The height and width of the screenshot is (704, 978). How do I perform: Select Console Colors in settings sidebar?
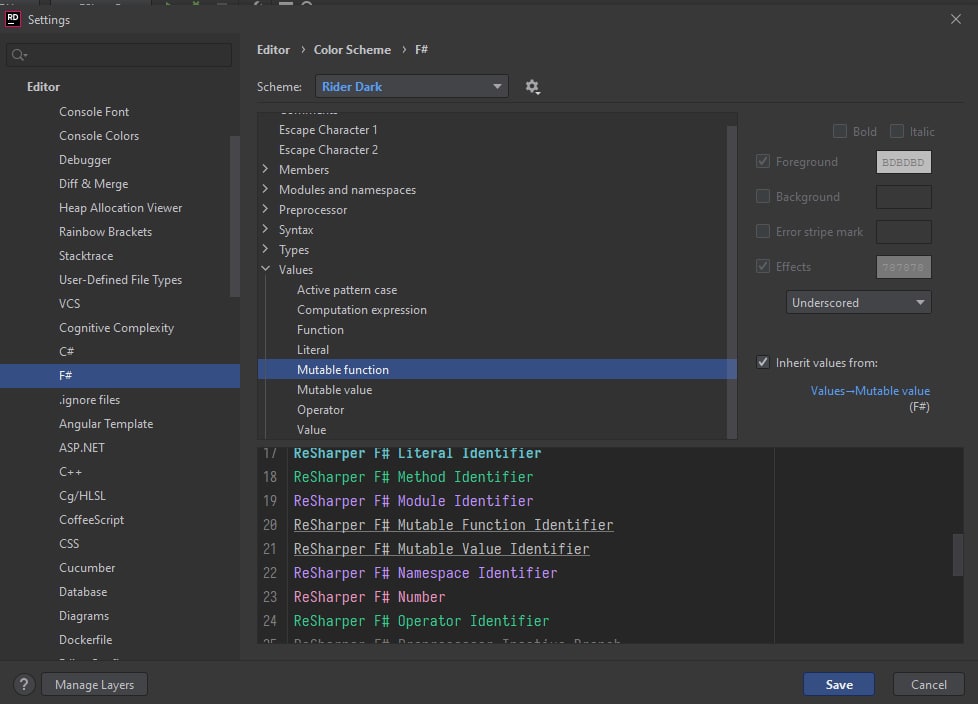click(99, 135)
